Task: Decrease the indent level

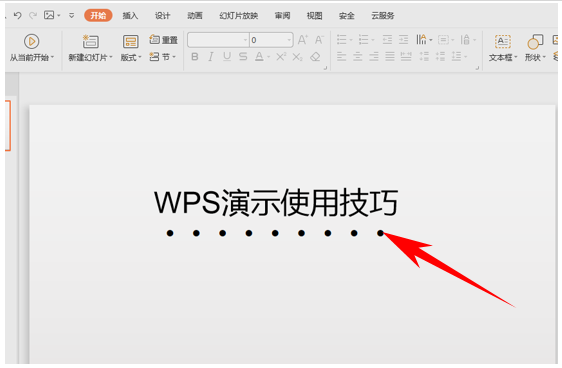Action: coord(387,39)
